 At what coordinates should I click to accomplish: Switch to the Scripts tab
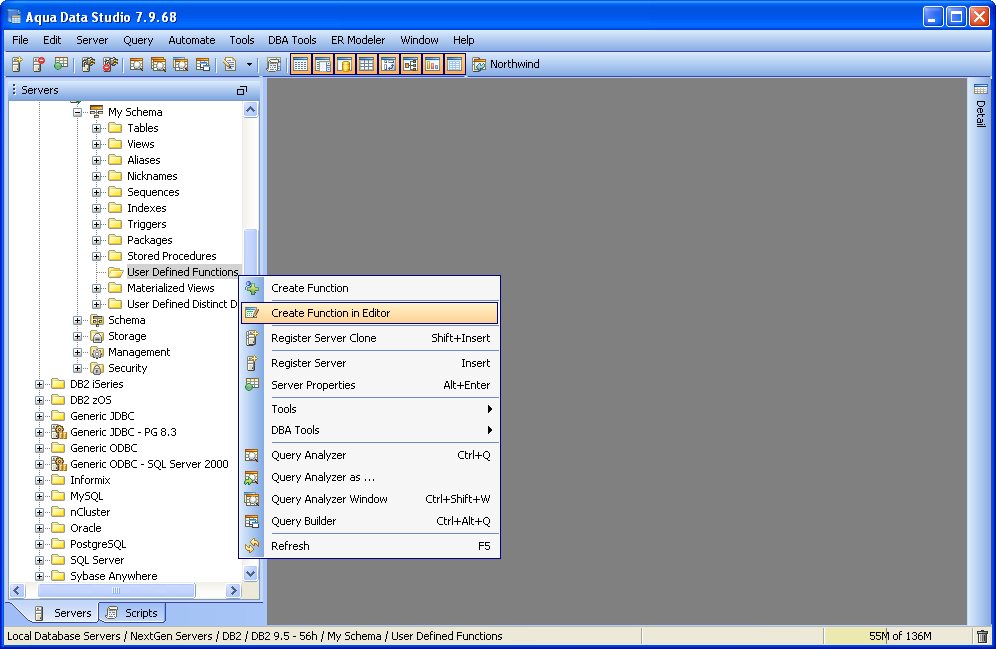point(132,613)
